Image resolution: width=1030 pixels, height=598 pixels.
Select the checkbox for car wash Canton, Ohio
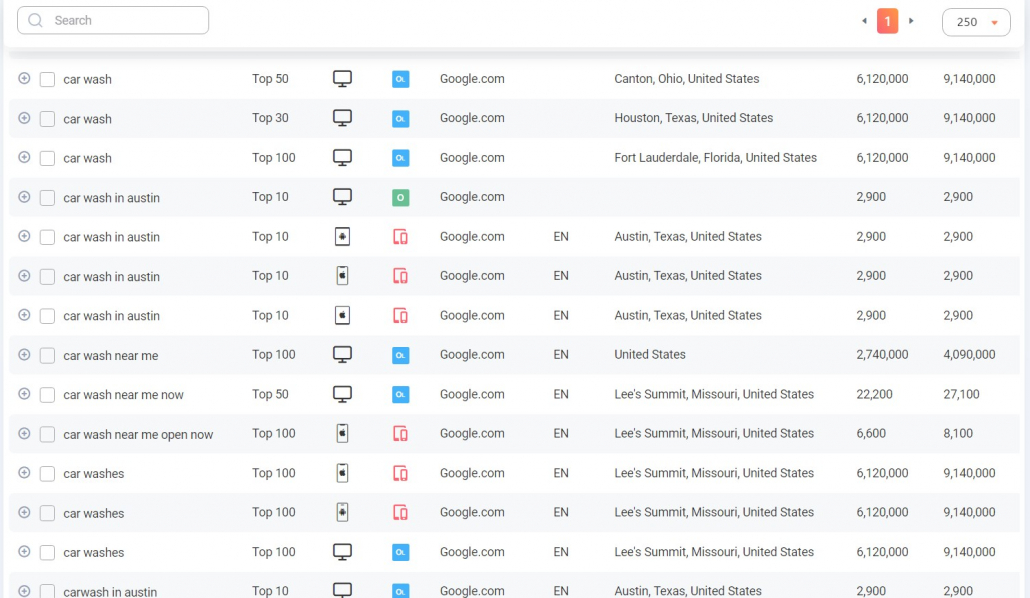[x=47, y=80]
